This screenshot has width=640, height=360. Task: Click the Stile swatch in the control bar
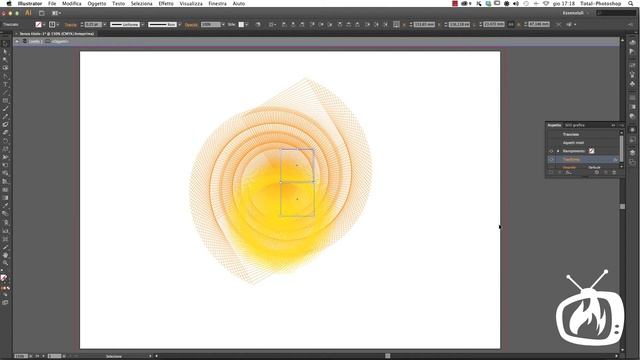[x=241, y=24]
